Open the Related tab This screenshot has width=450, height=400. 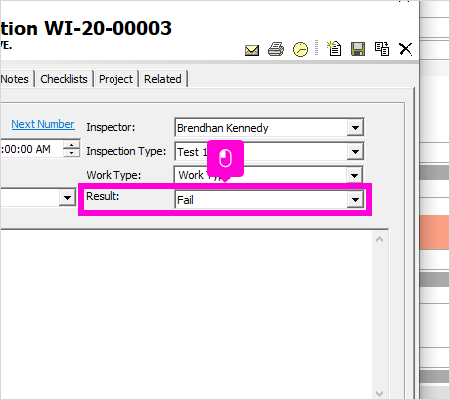pos(163,79)
